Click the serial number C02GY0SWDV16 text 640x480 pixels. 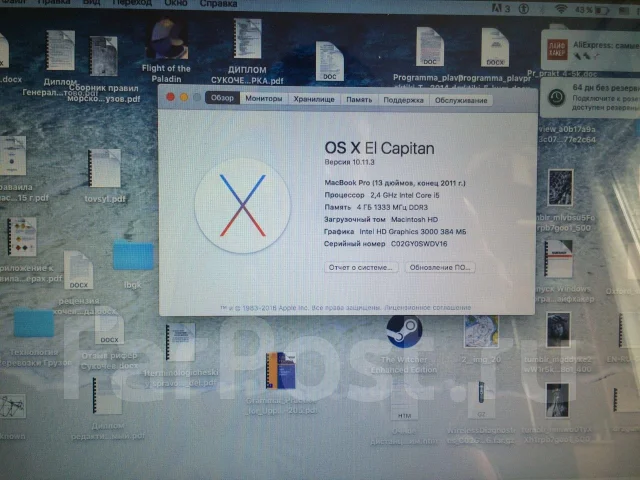419,244
